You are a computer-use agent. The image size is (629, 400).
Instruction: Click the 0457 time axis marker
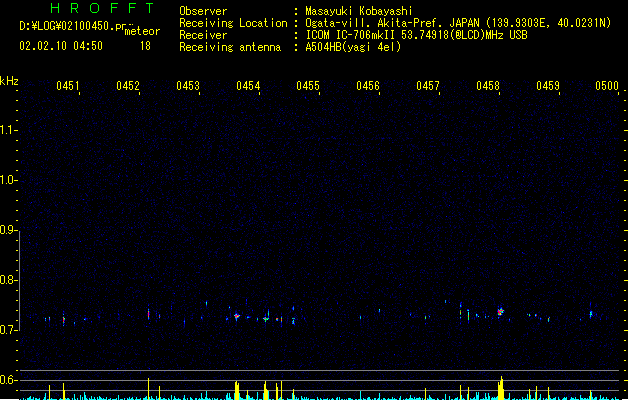[x=428, y=86]
